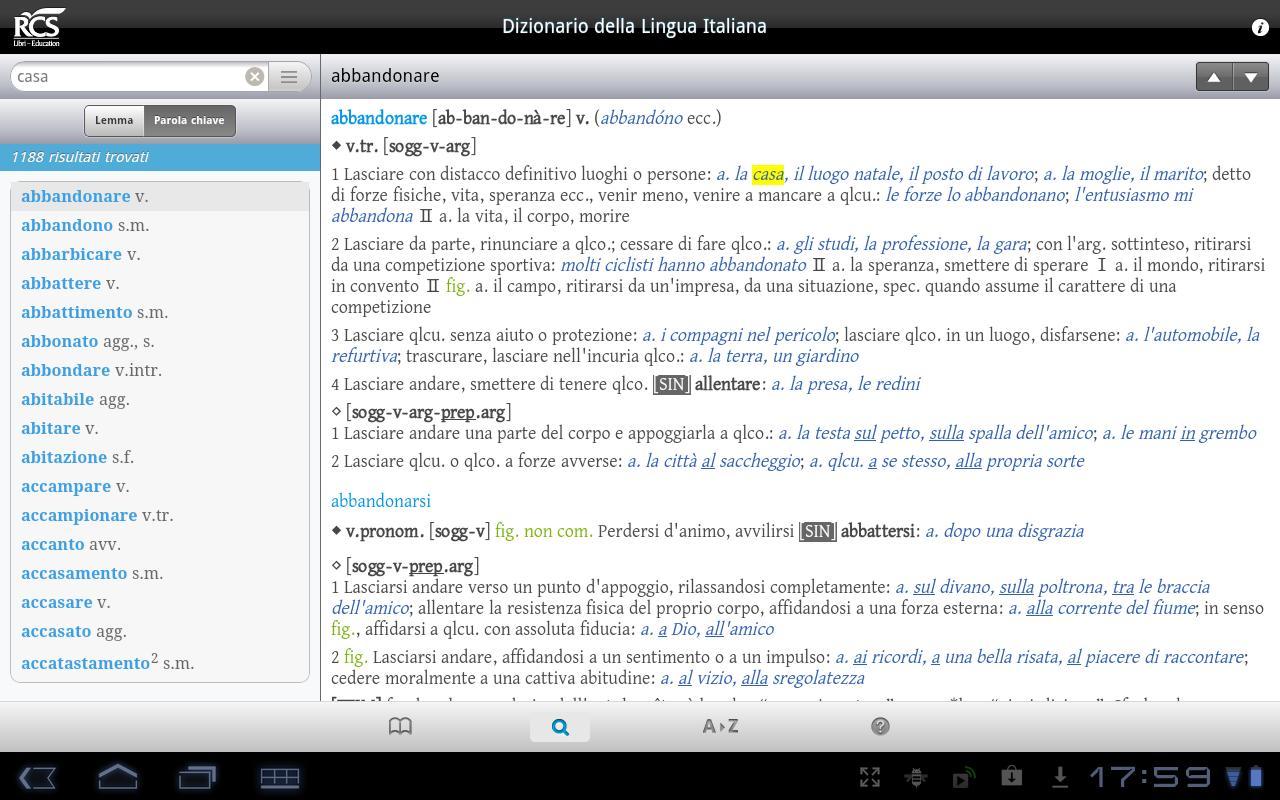Select the magnifier search tab
The height and width of the screenshot is (800, 1280).
(560, 726)
